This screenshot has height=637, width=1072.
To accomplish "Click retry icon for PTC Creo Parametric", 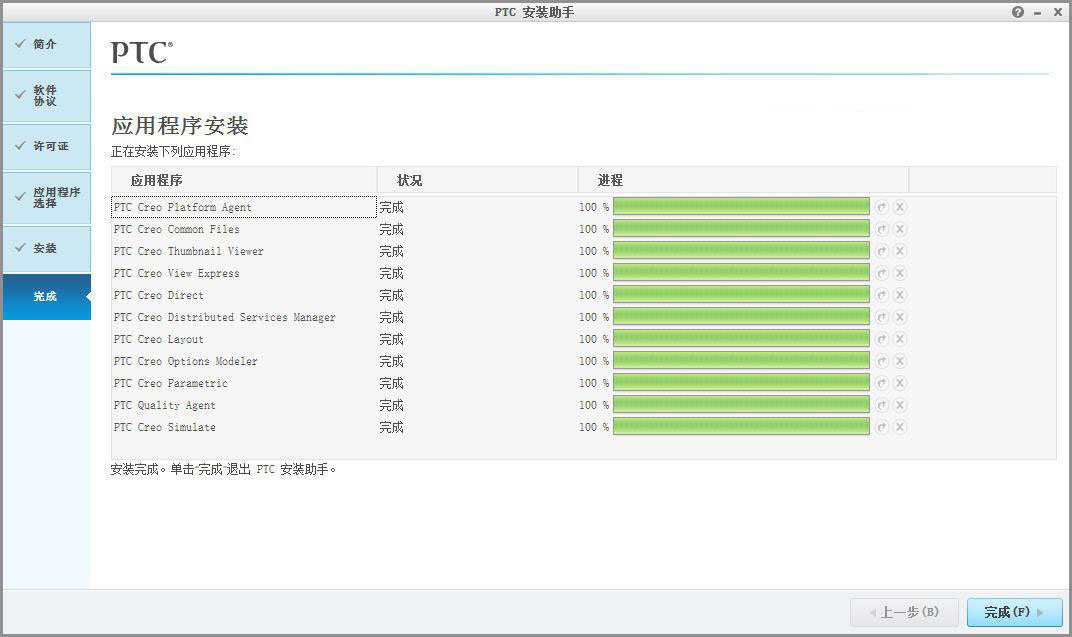I will [x=881, y=383].
